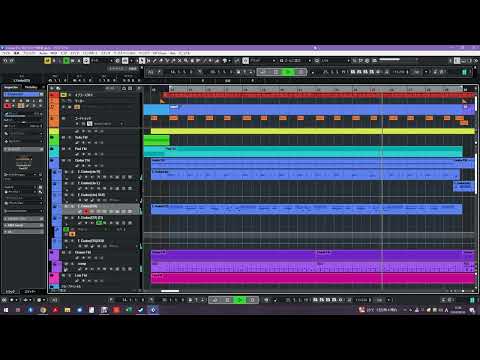This screenshot has height=360, width=480.
Task: Click the highlighted zone-layout icon at top right
Action: pos(457,61)
